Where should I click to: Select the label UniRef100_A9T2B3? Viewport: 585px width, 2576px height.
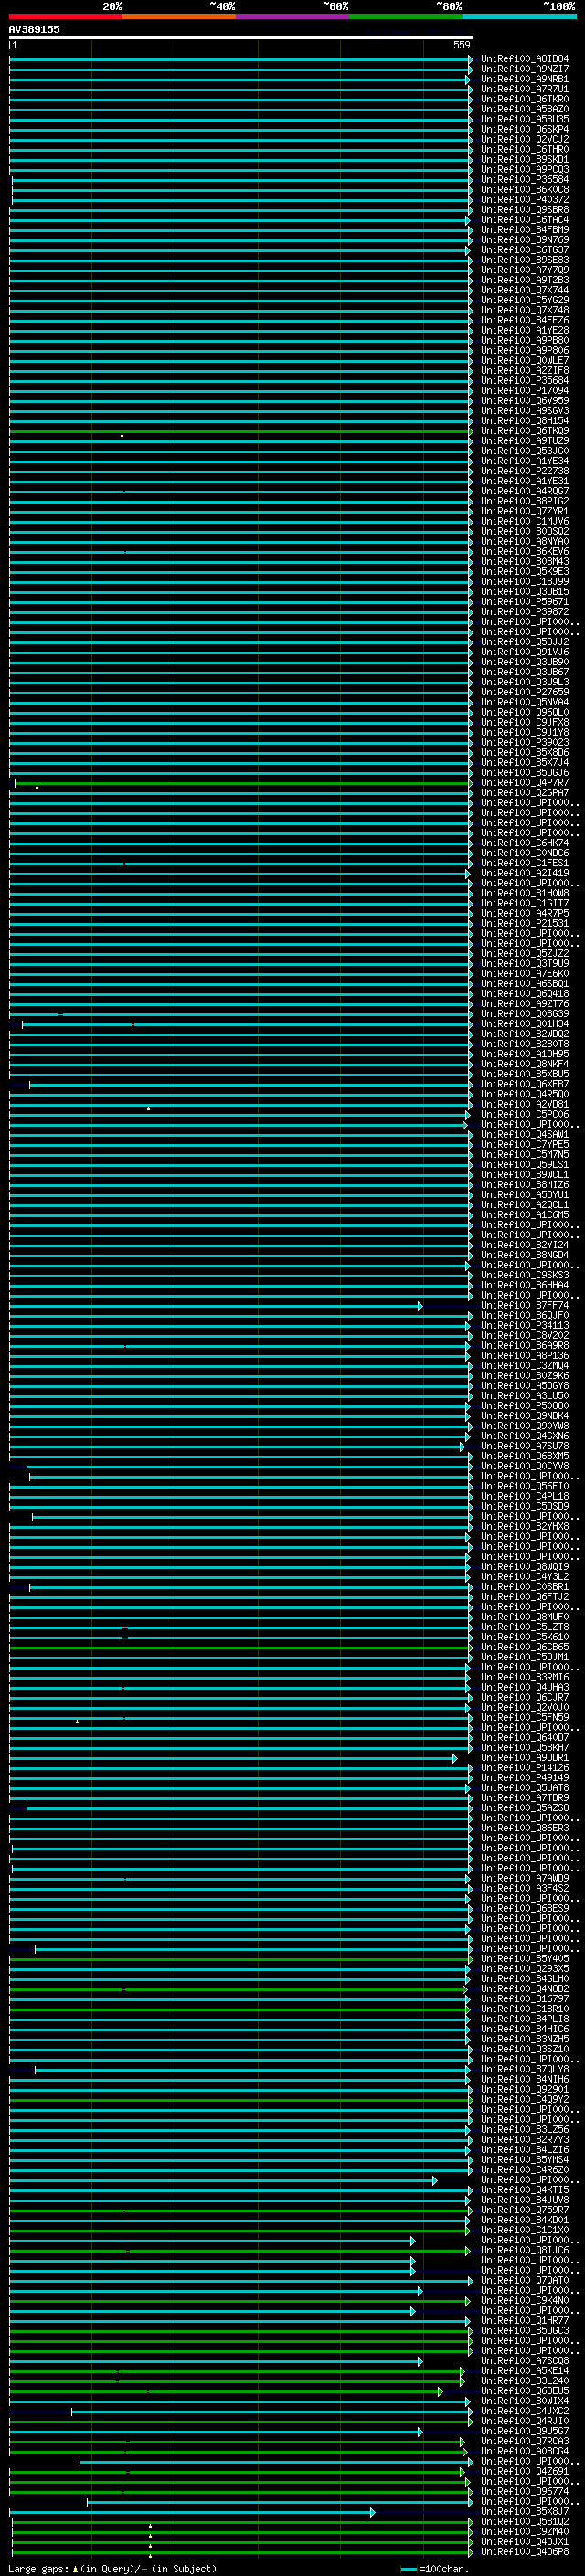(525, 280)
